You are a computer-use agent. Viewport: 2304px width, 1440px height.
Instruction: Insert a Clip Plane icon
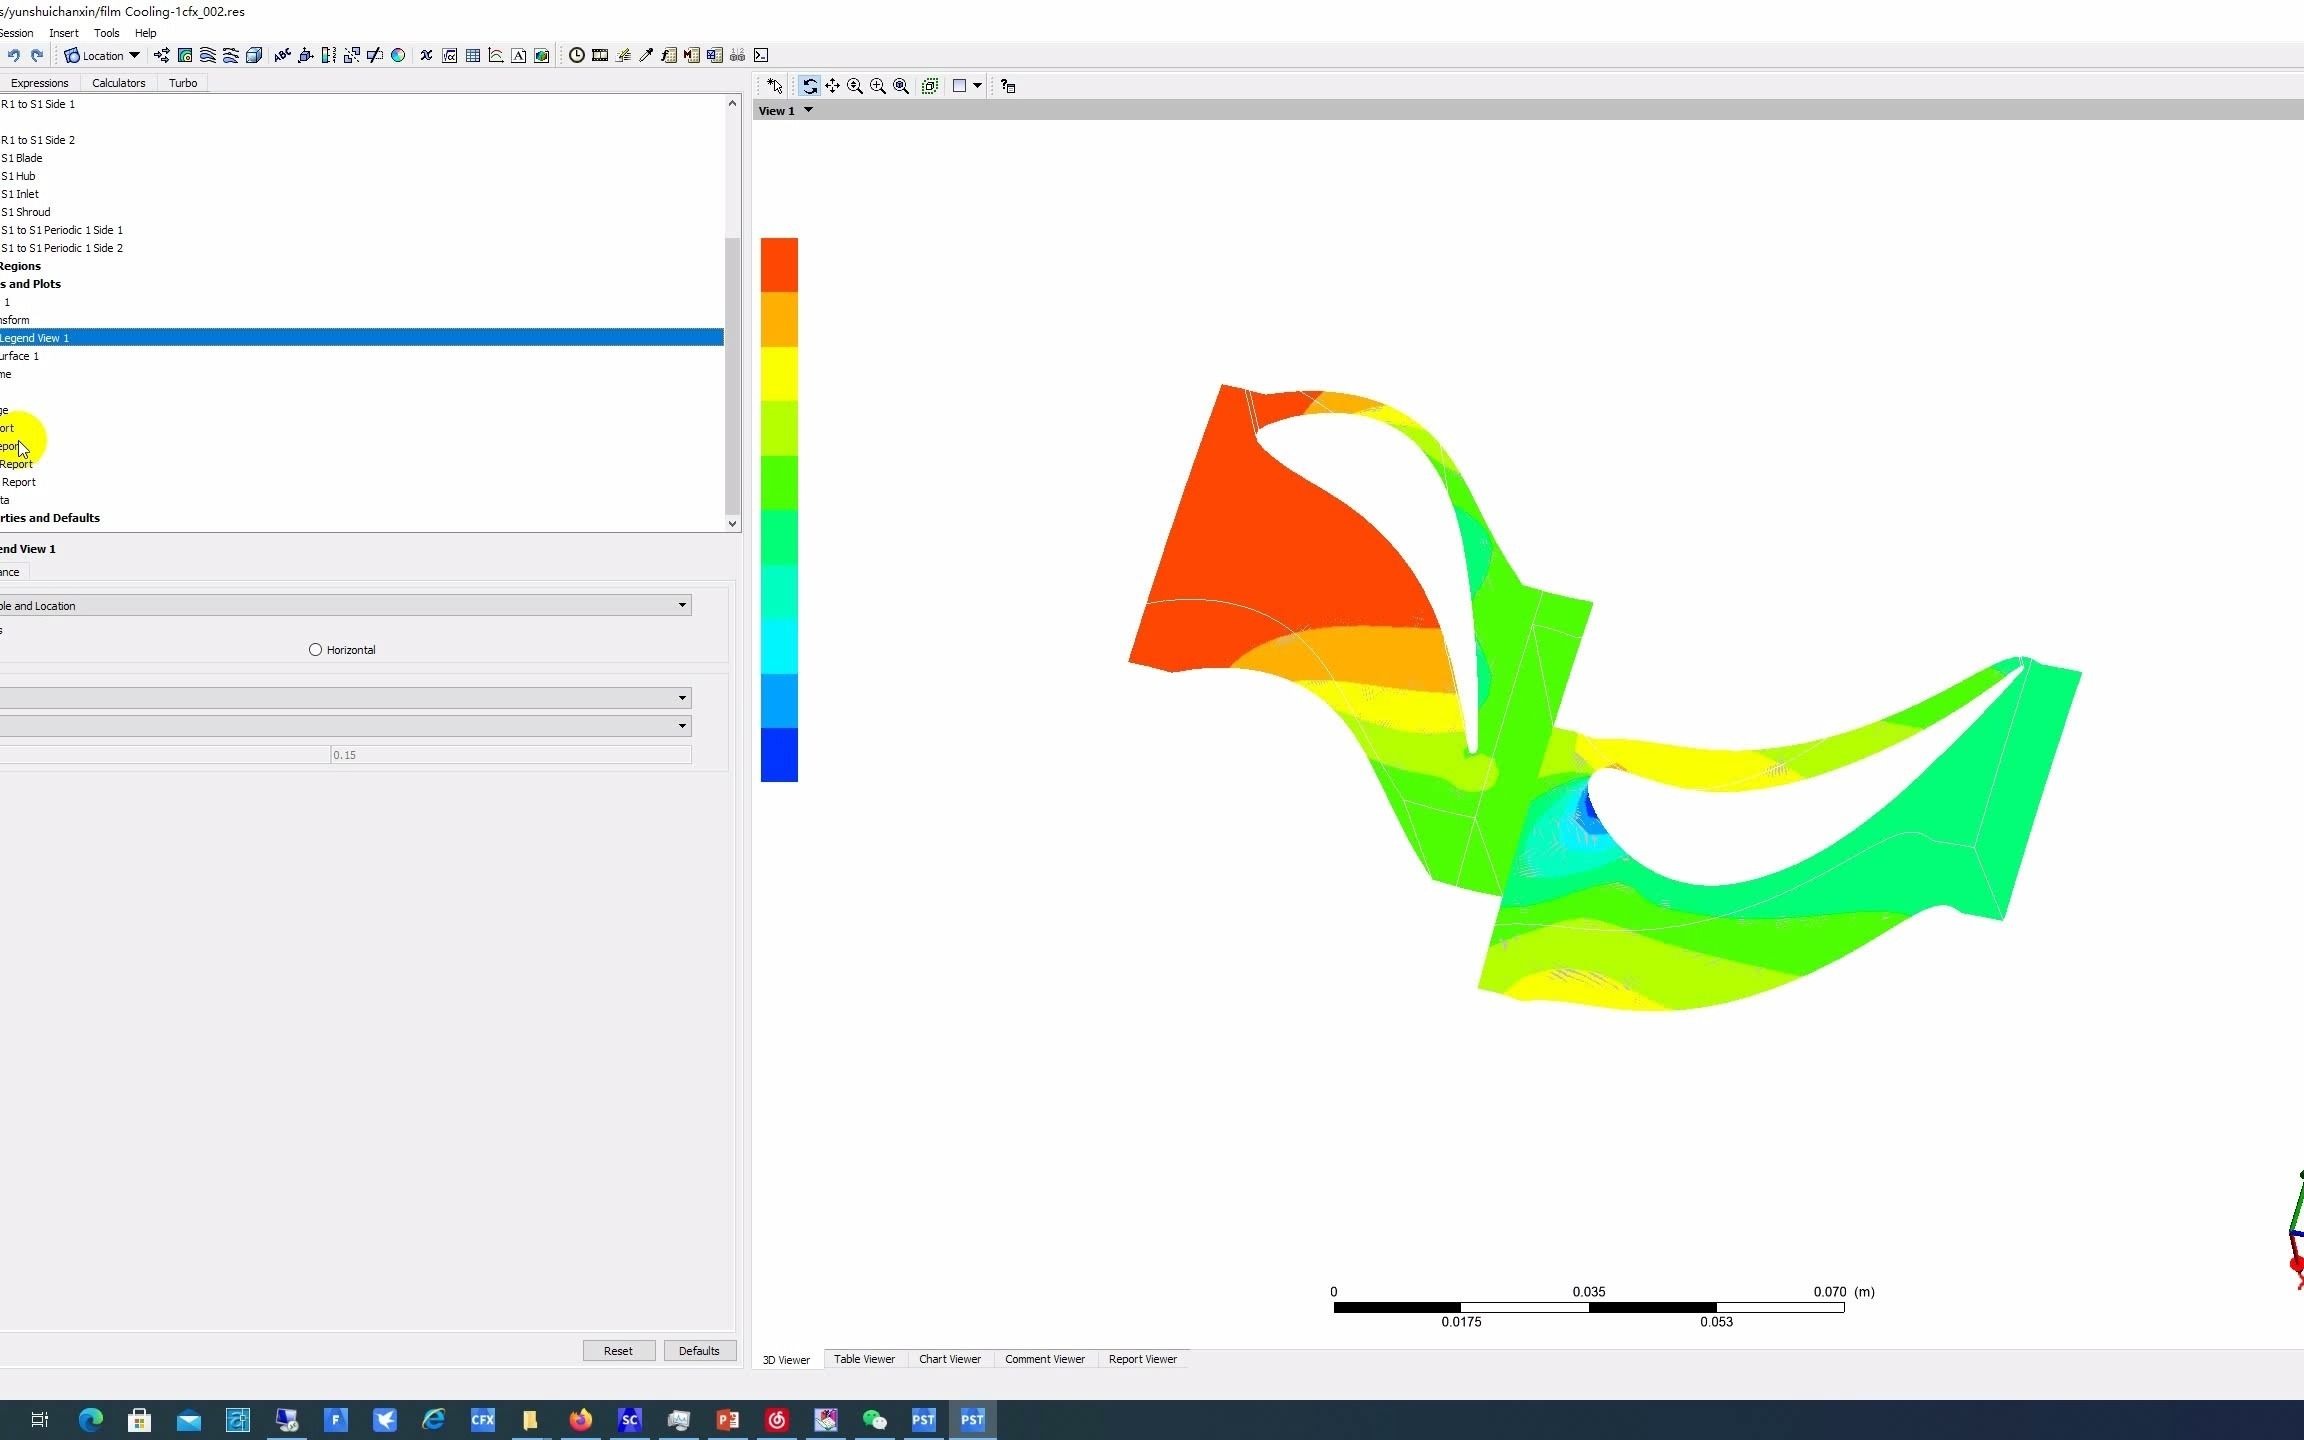pyautogui.click(x=375, y=56)
